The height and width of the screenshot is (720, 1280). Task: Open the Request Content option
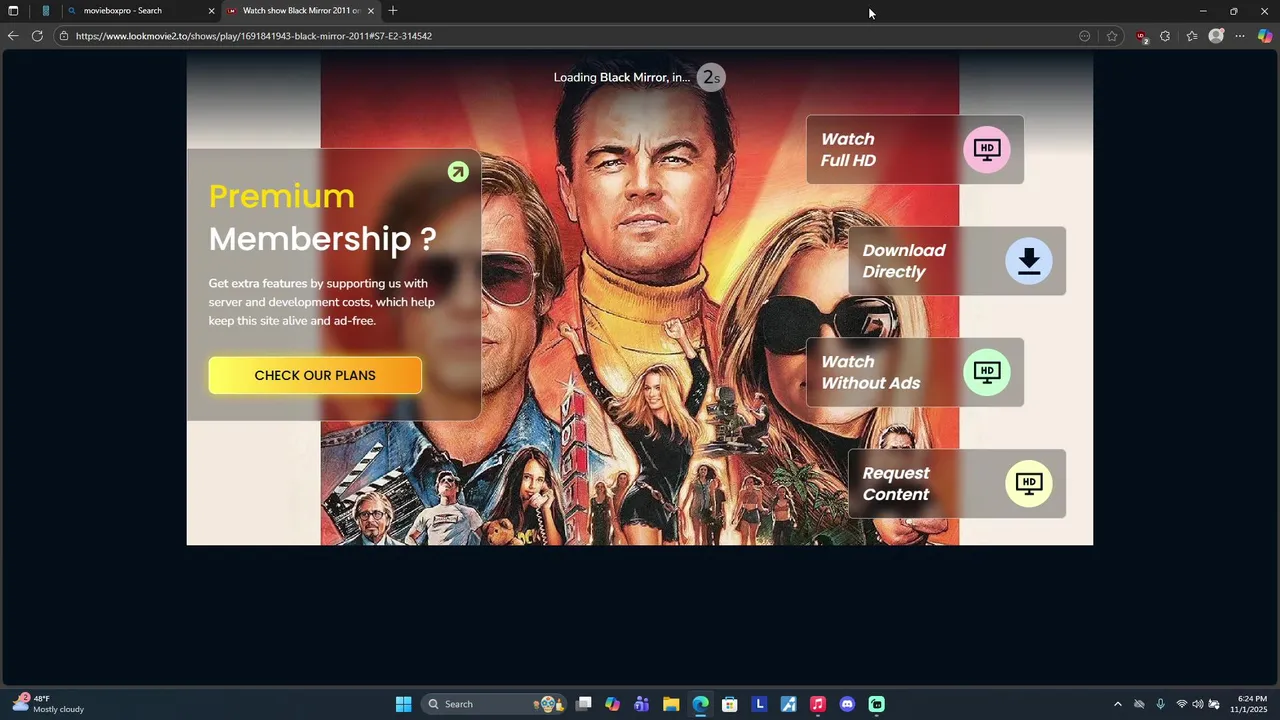pos(957,484)
